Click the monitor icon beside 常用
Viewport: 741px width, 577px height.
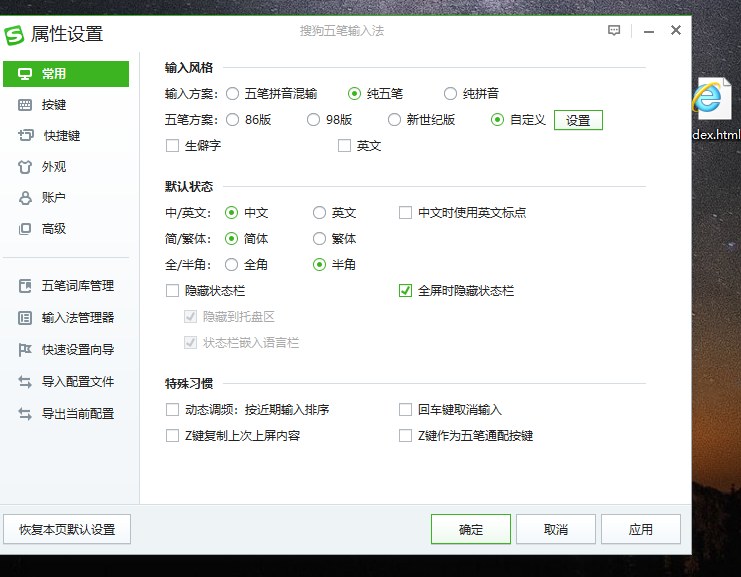click(x=25, y=74)
